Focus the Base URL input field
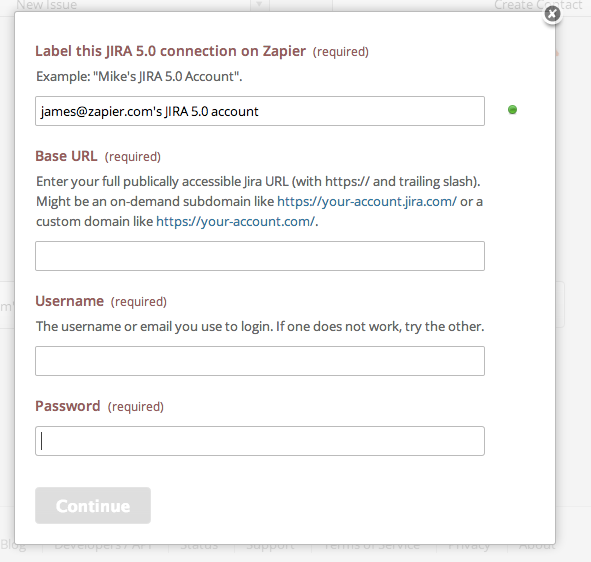 click(260, 256)
